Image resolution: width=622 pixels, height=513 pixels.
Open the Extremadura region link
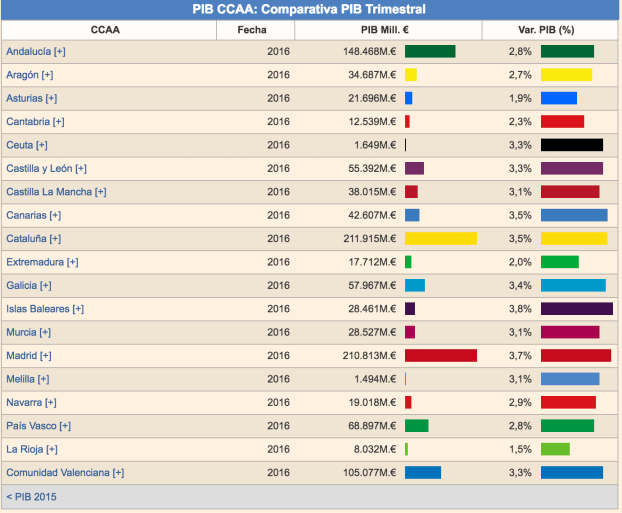pyautogui.click(x=34, y=262)
